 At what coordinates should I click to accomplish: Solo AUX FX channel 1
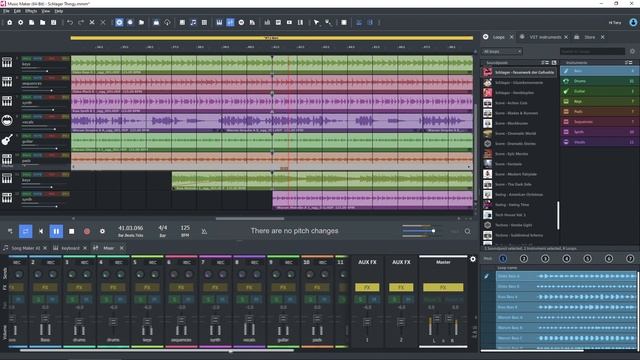[x=360, y=300]
